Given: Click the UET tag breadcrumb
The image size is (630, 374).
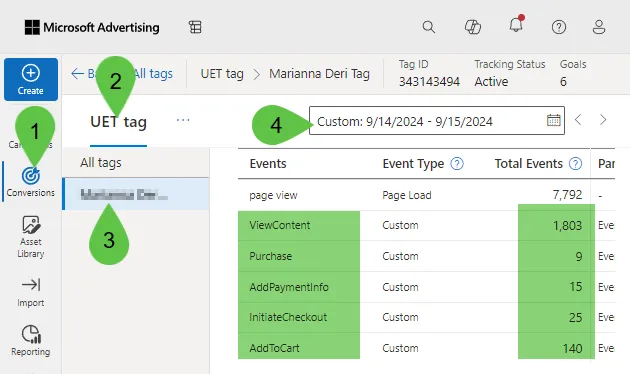Looking at the screenshot, I should click(x=222, y=74).
